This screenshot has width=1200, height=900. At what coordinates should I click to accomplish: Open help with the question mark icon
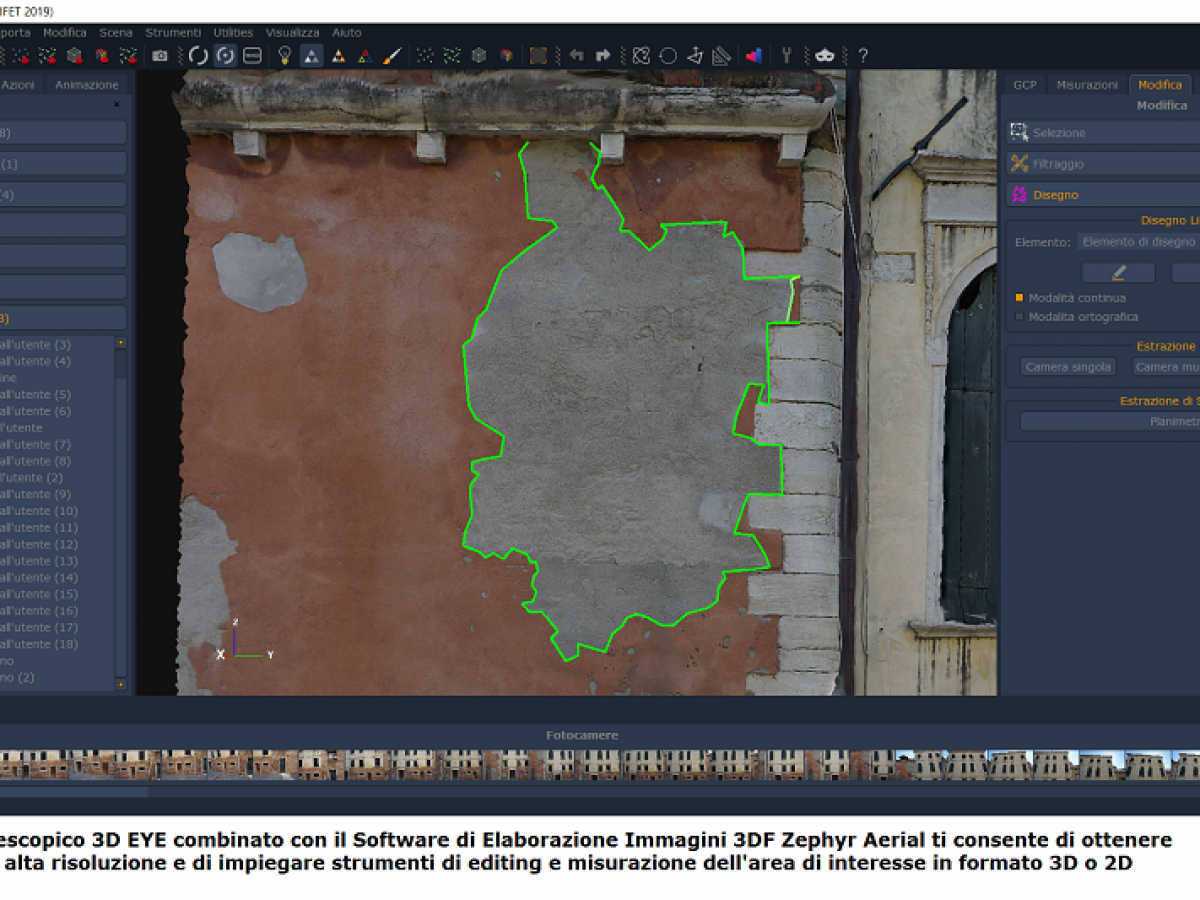(863, 55)
